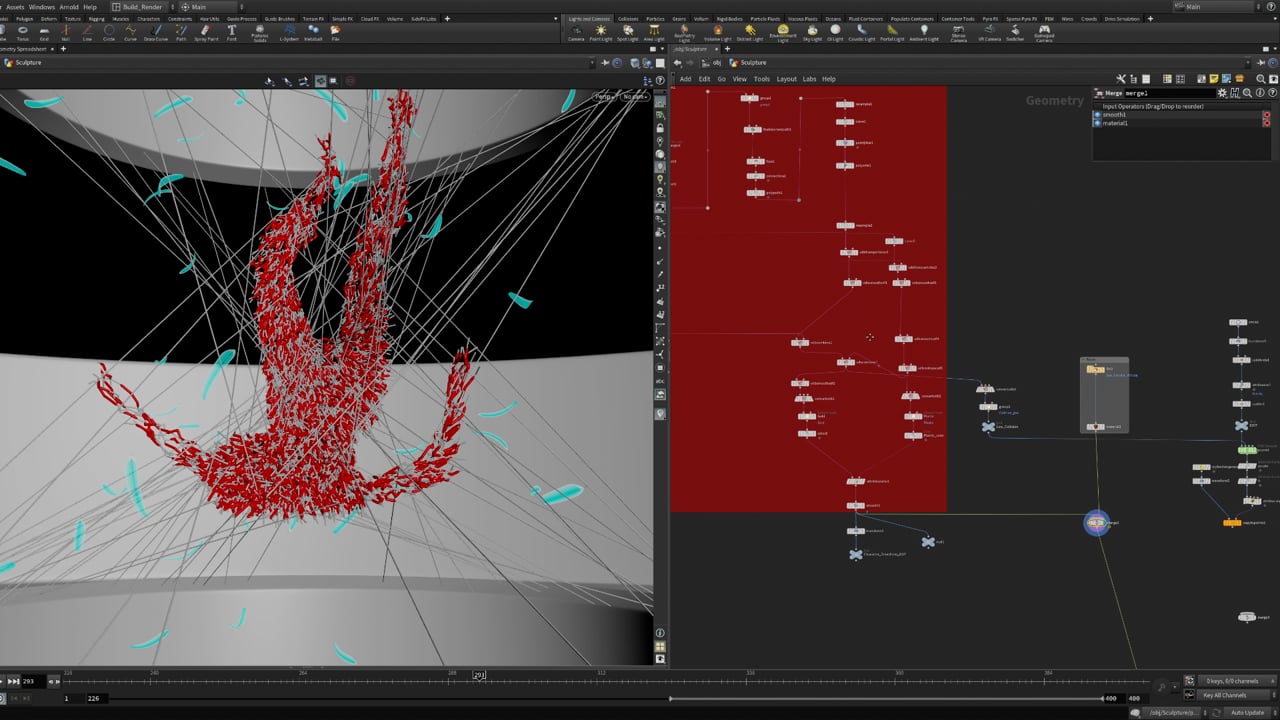Click the Key All Channels button
The width and height of the screenshot is (1280, 720).
(1224, 695)
